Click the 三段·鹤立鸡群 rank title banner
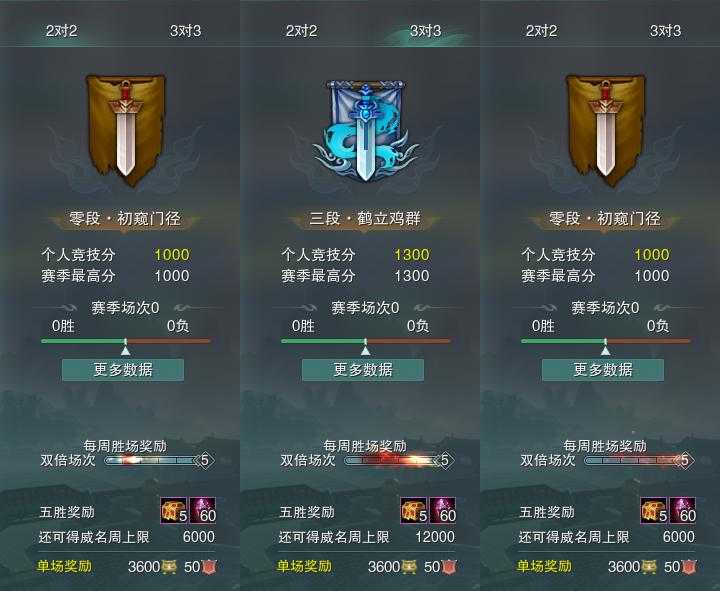720x591 pixels. pos(365,219)
